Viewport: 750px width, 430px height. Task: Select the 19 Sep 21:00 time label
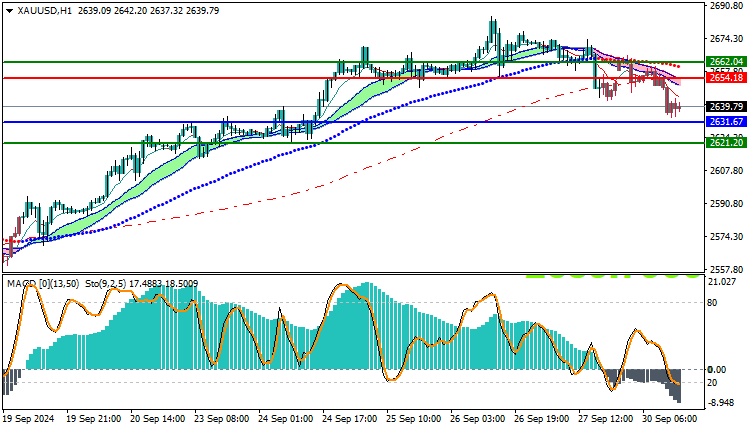tap(93, 419)
